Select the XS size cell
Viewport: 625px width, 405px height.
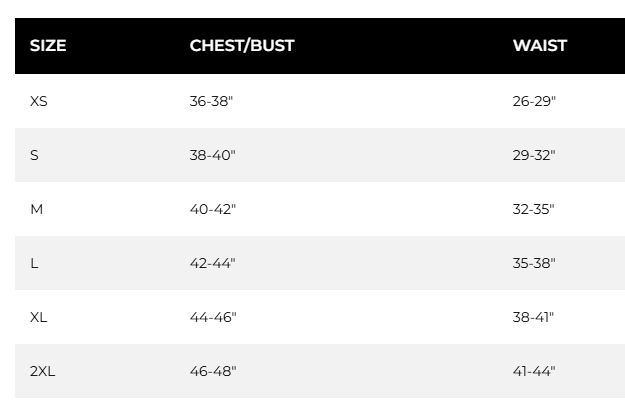pyautogui.click(x=39, y=101)
